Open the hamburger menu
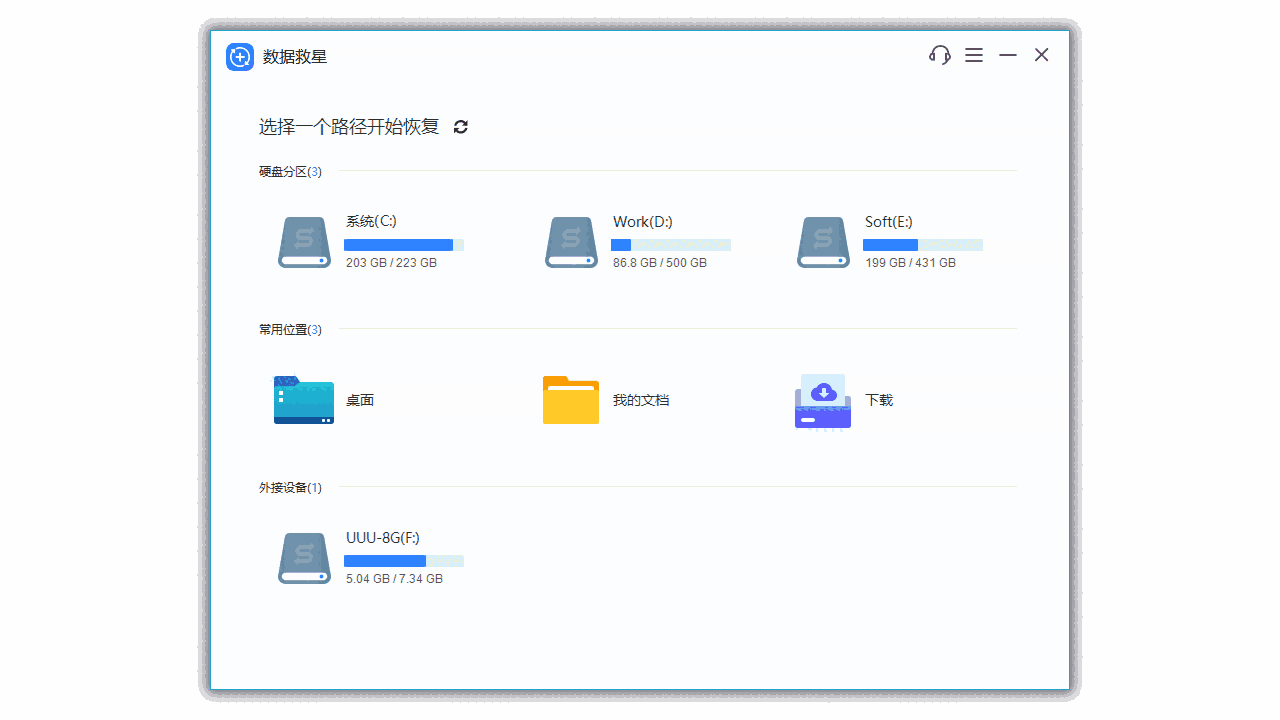Image resolution: width=1280 pixels, height=720 pixels. click(x=973, y=55)
